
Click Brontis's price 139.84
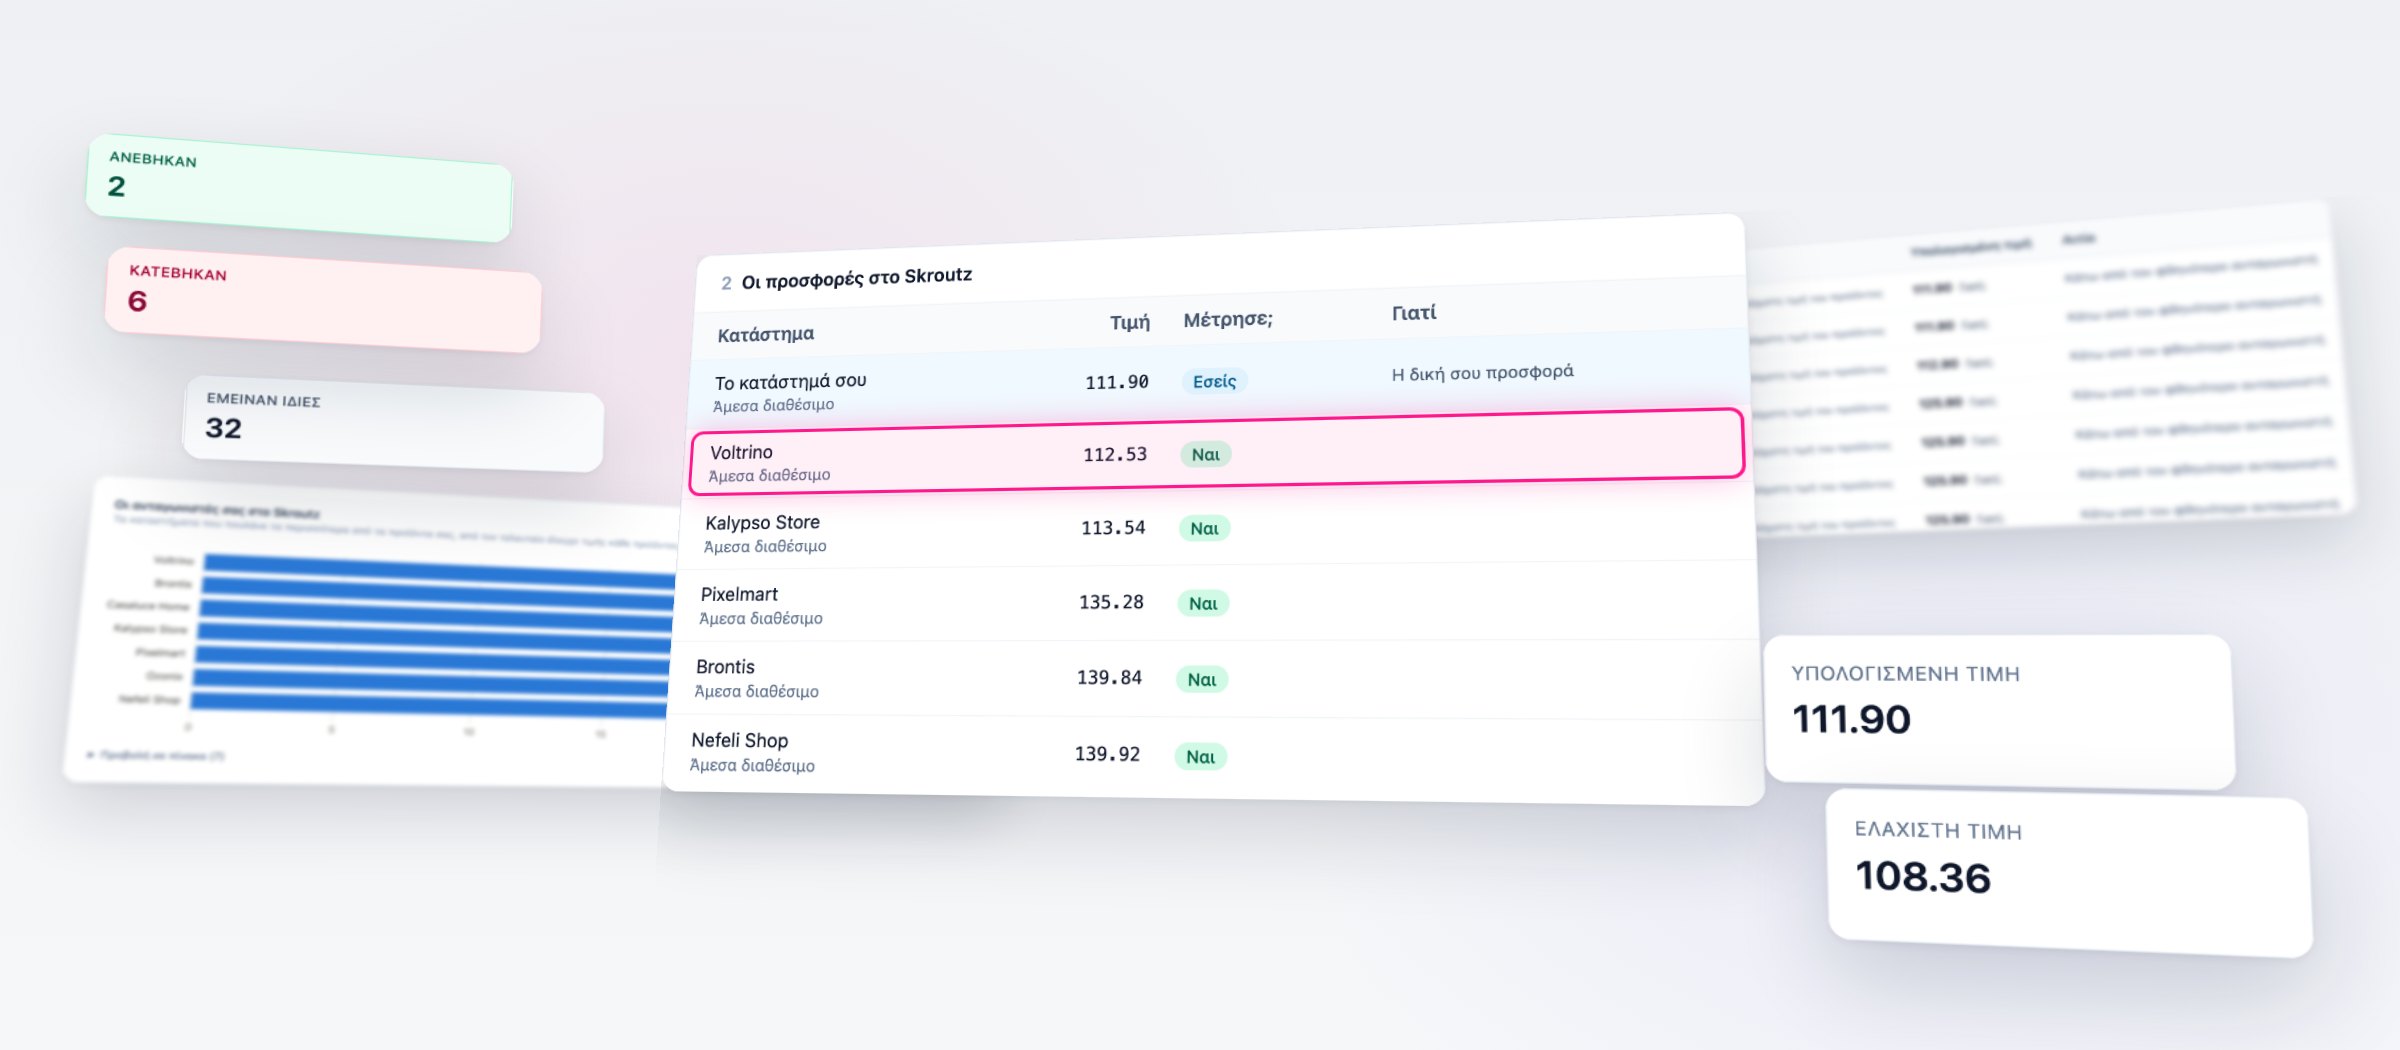(1109, 677)
